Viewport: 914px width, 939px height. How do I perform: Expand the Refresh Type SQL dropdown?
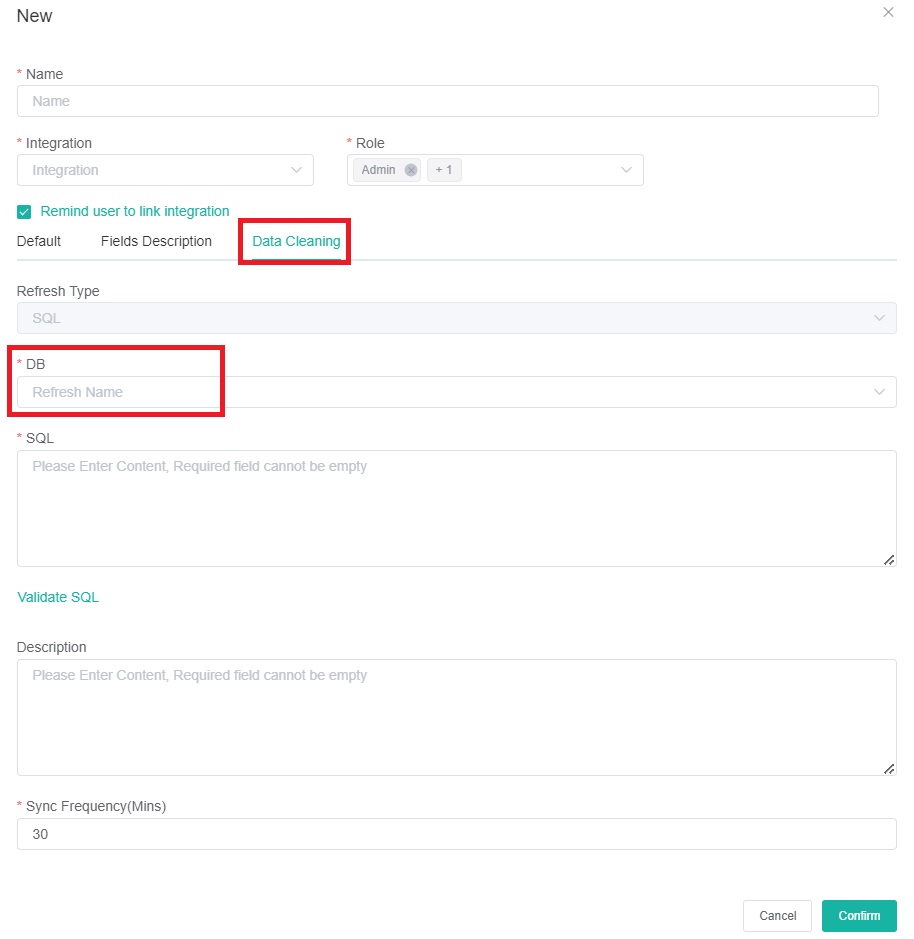(x=457, y=317)
